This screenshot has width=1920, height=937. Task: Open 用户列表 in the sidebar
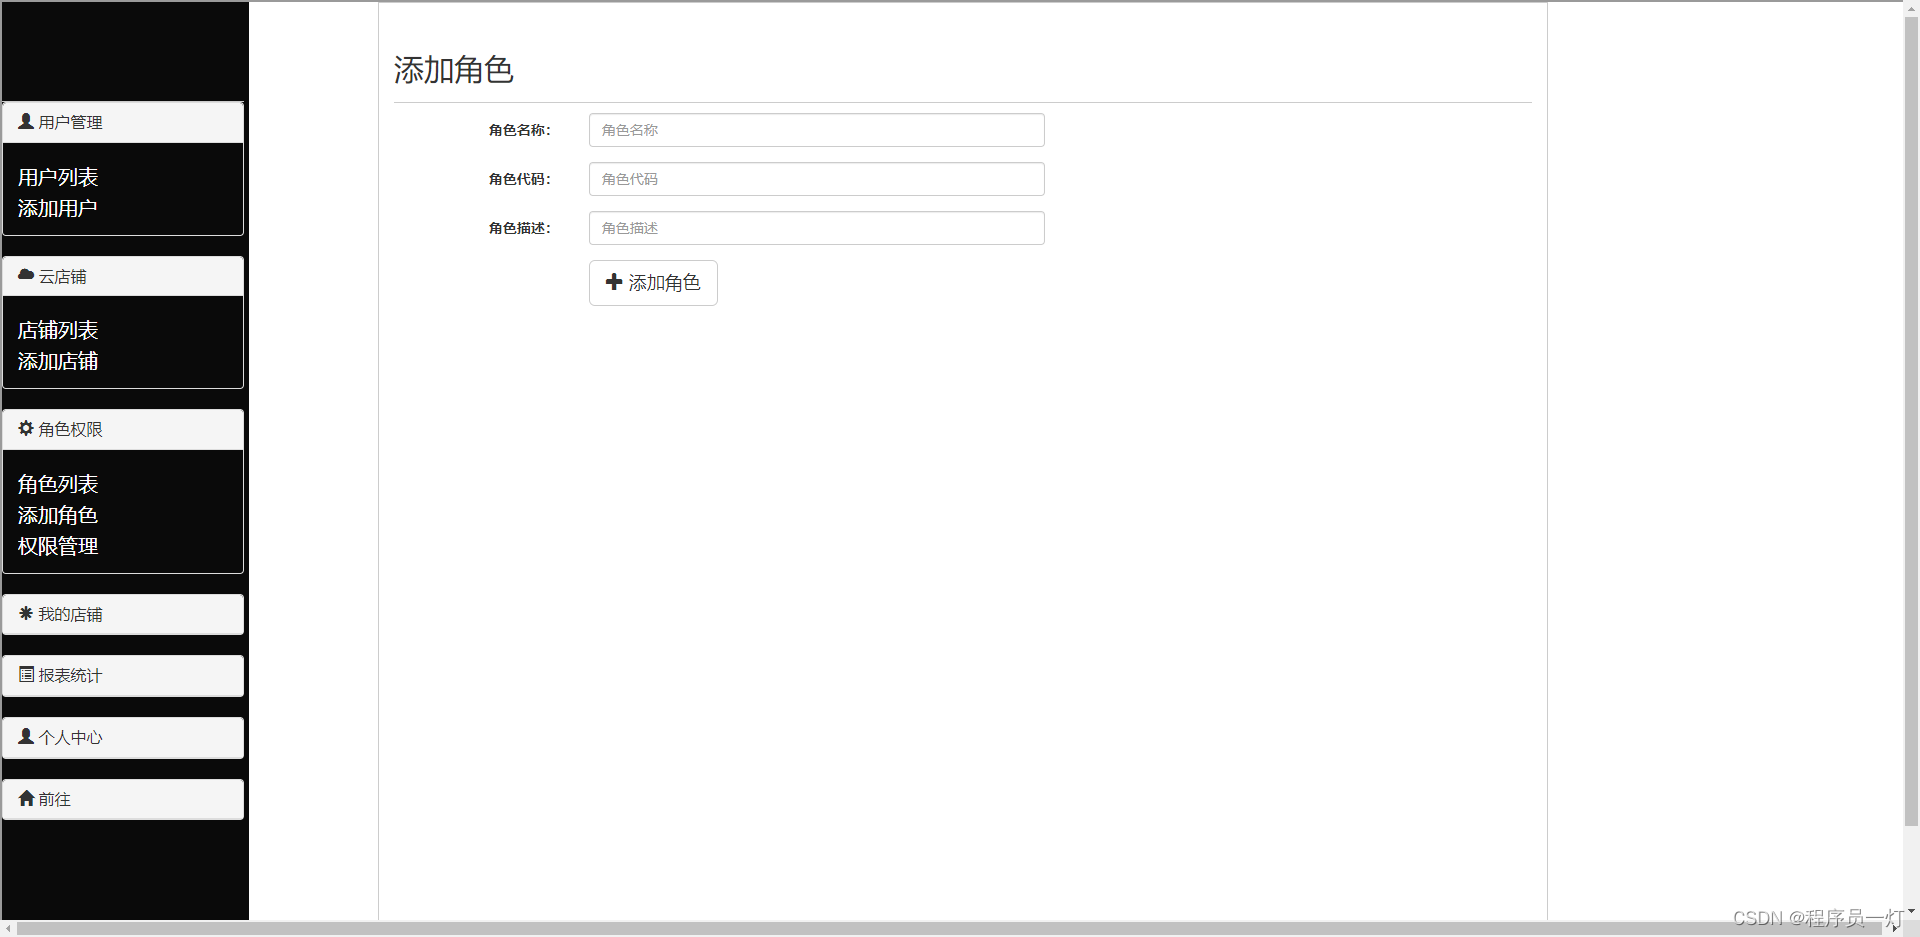[58, 177]
